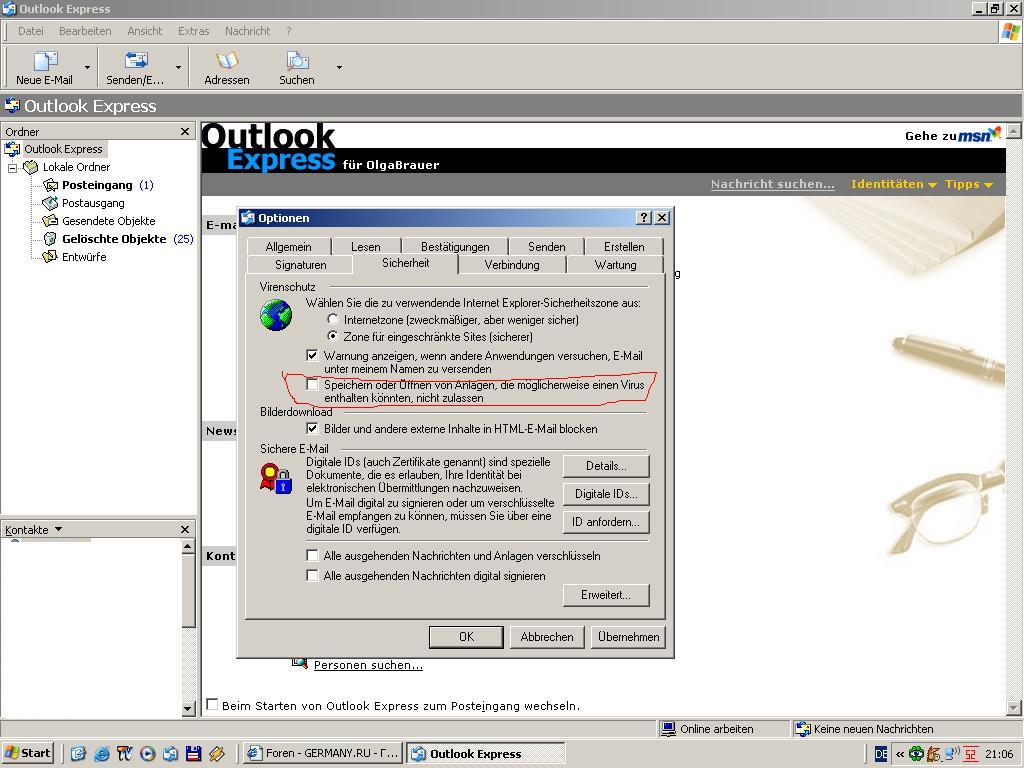Image resolution: width=1024 pixels, height=768 pixels.
Task: Click the Abbrechen button
Action: tap(547, 637)
